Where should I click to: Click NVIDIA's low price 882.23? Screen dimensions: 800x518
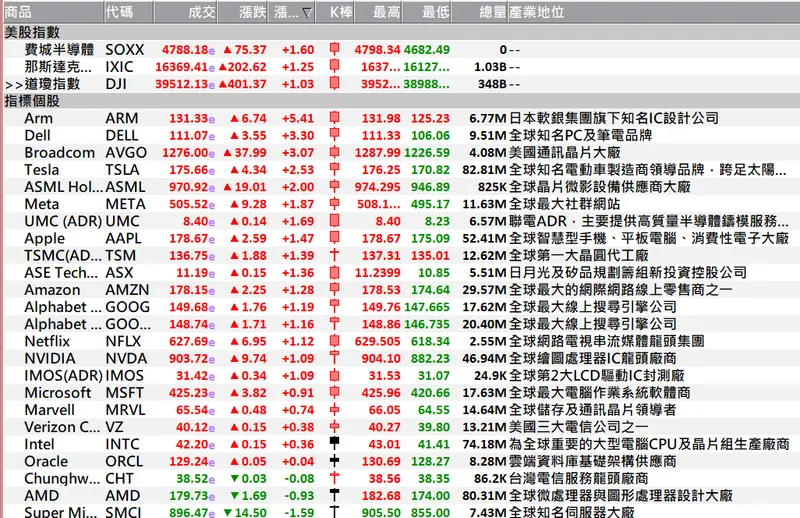tap(430, 358)
